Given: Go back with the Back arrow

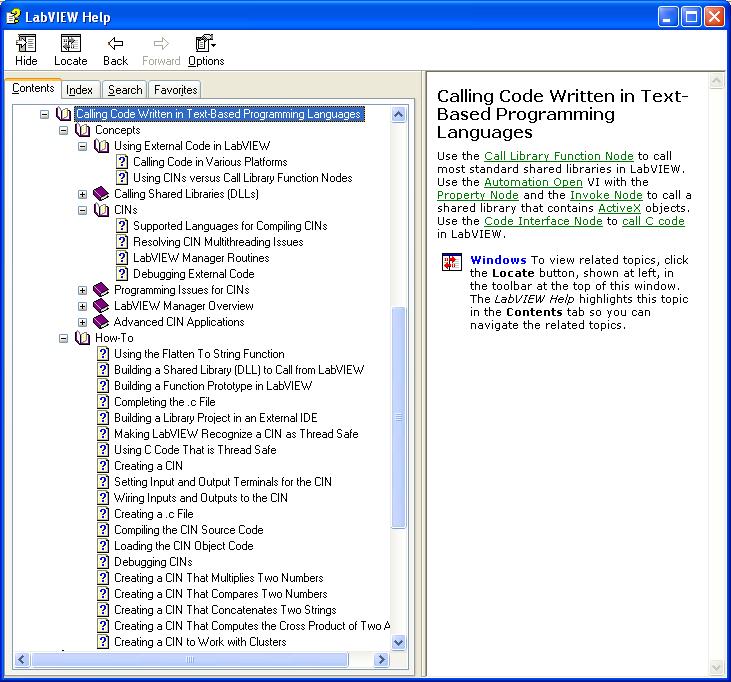Looking at the screenshot, I should pyautogui.click(x=115, y=43).
